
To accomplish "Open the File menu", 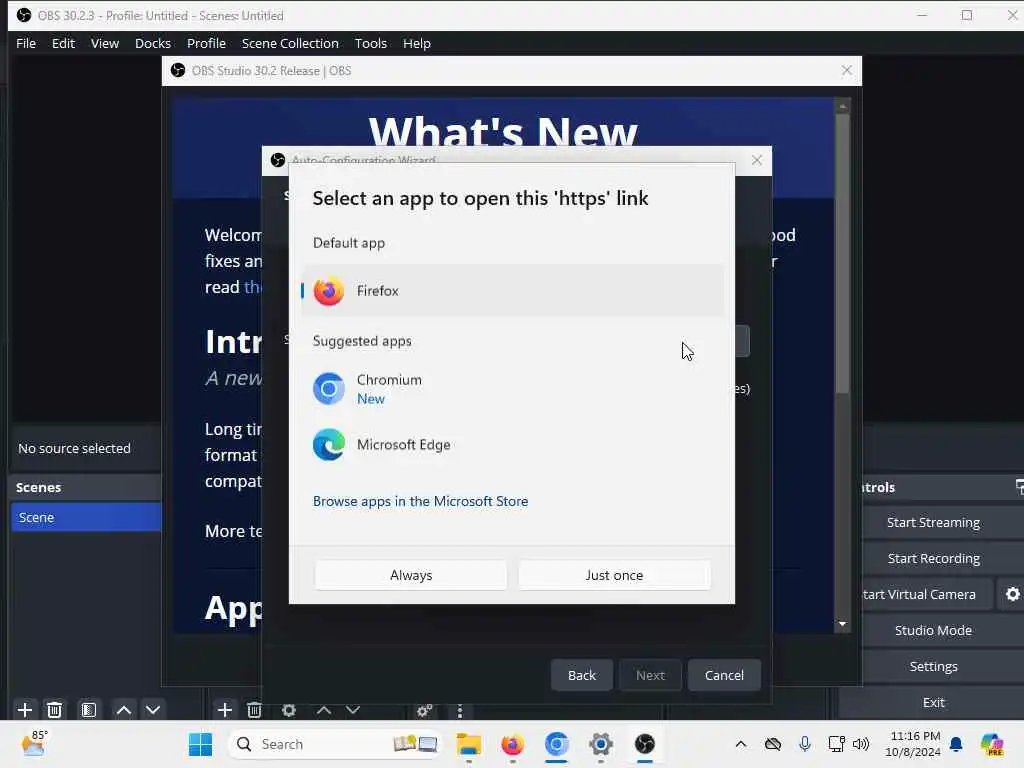I will [26, 43].
